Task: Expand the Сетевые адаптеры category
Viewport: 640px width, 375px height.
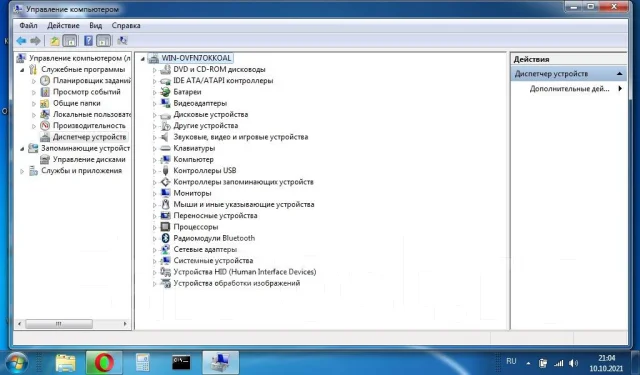Action: click(x=154, y=250)
